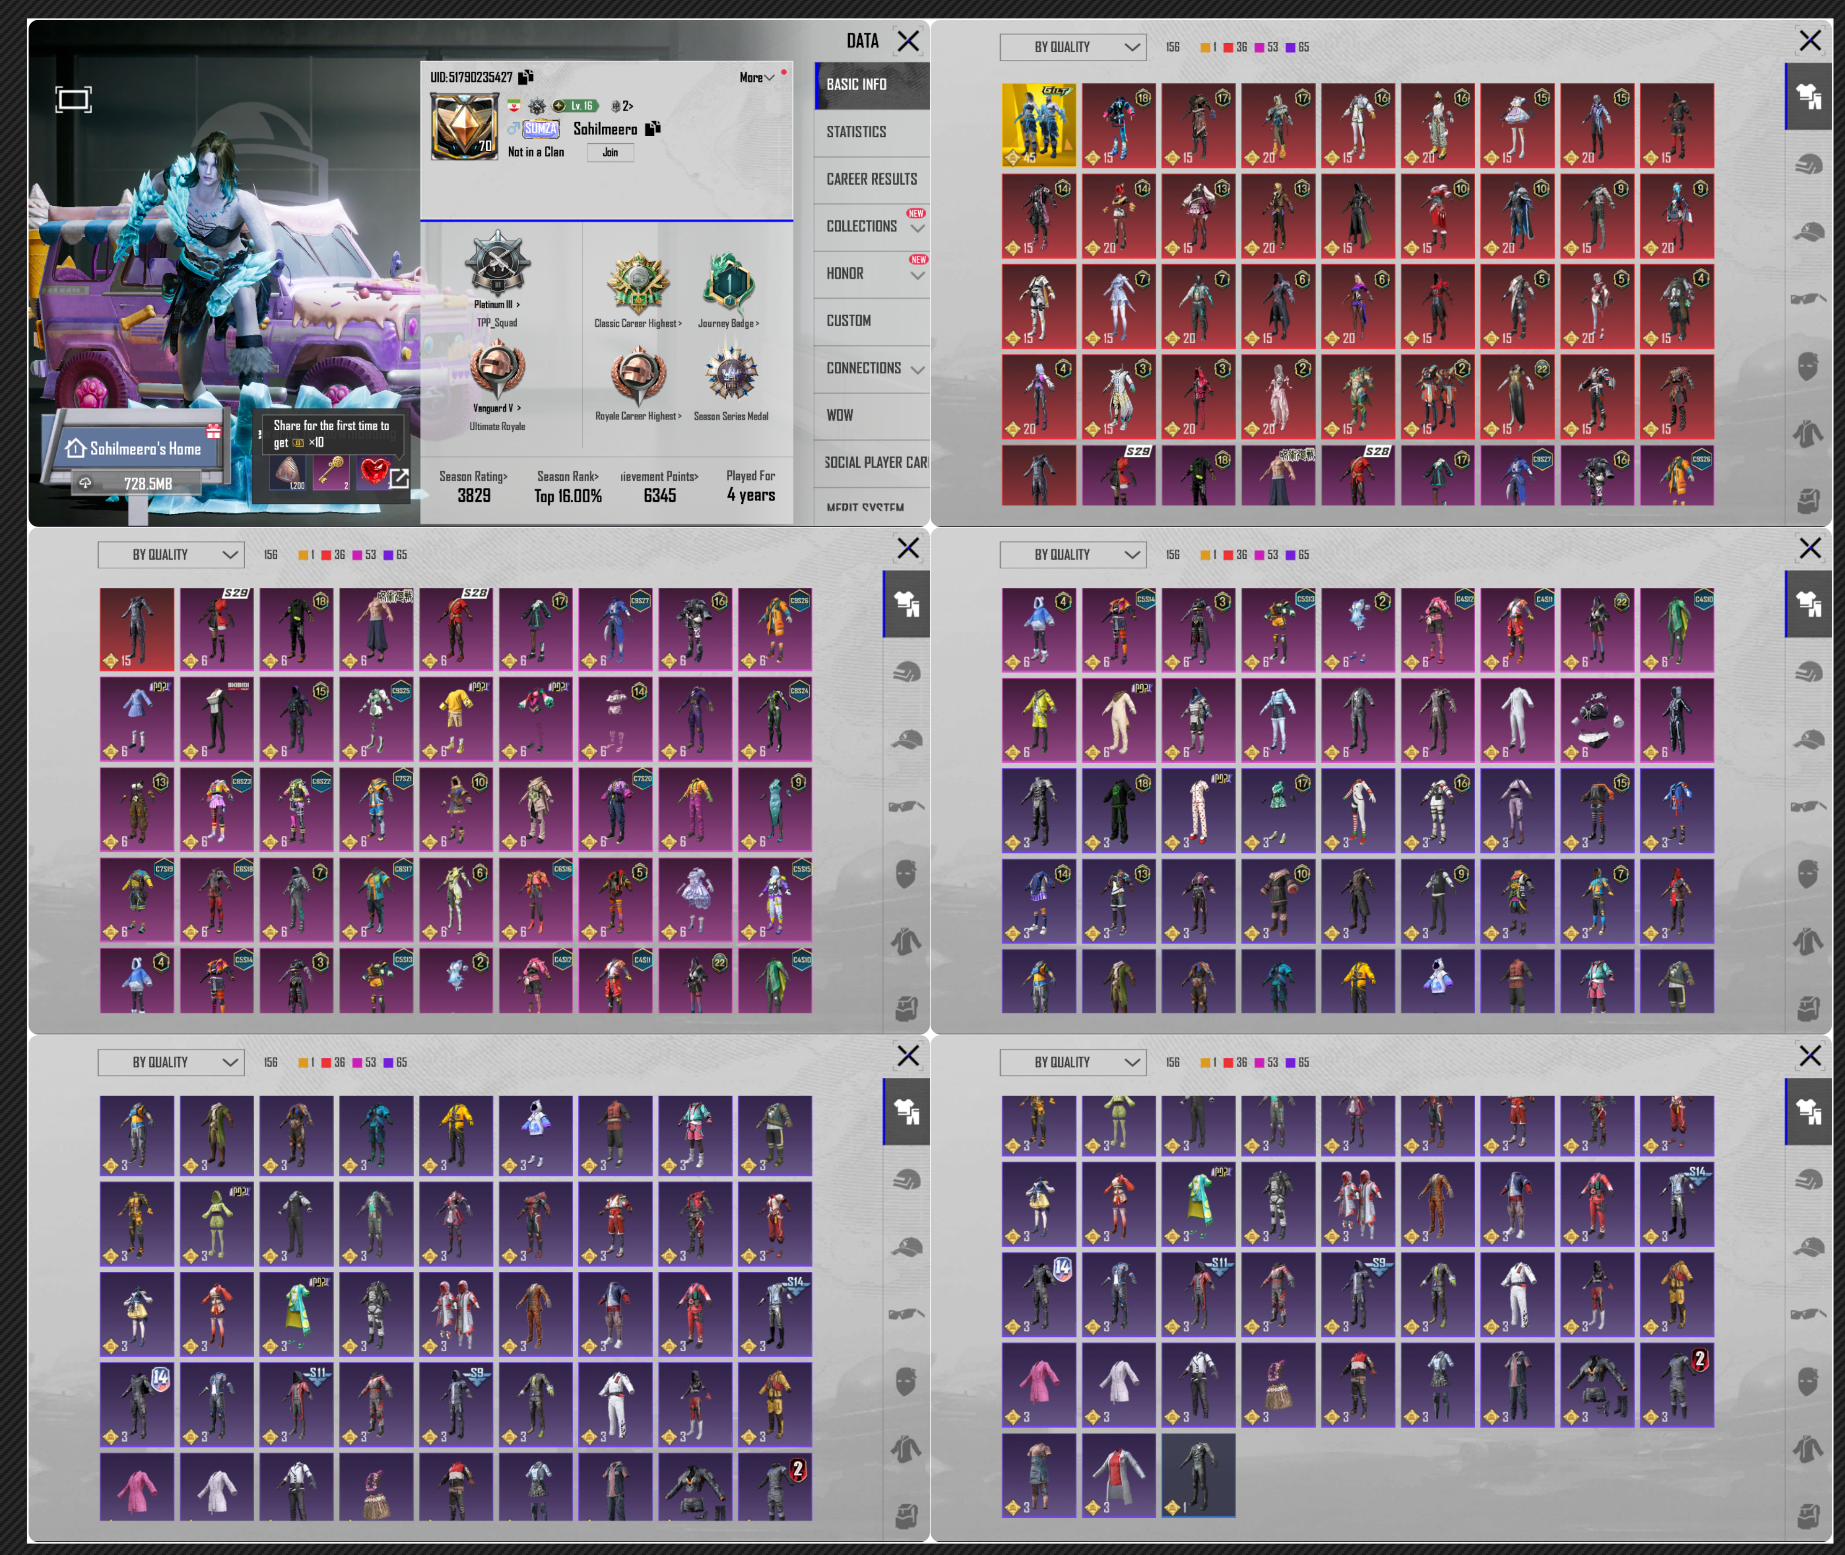Select the backpack category icon in upper-right inventory

click(x=1808, y=499)
